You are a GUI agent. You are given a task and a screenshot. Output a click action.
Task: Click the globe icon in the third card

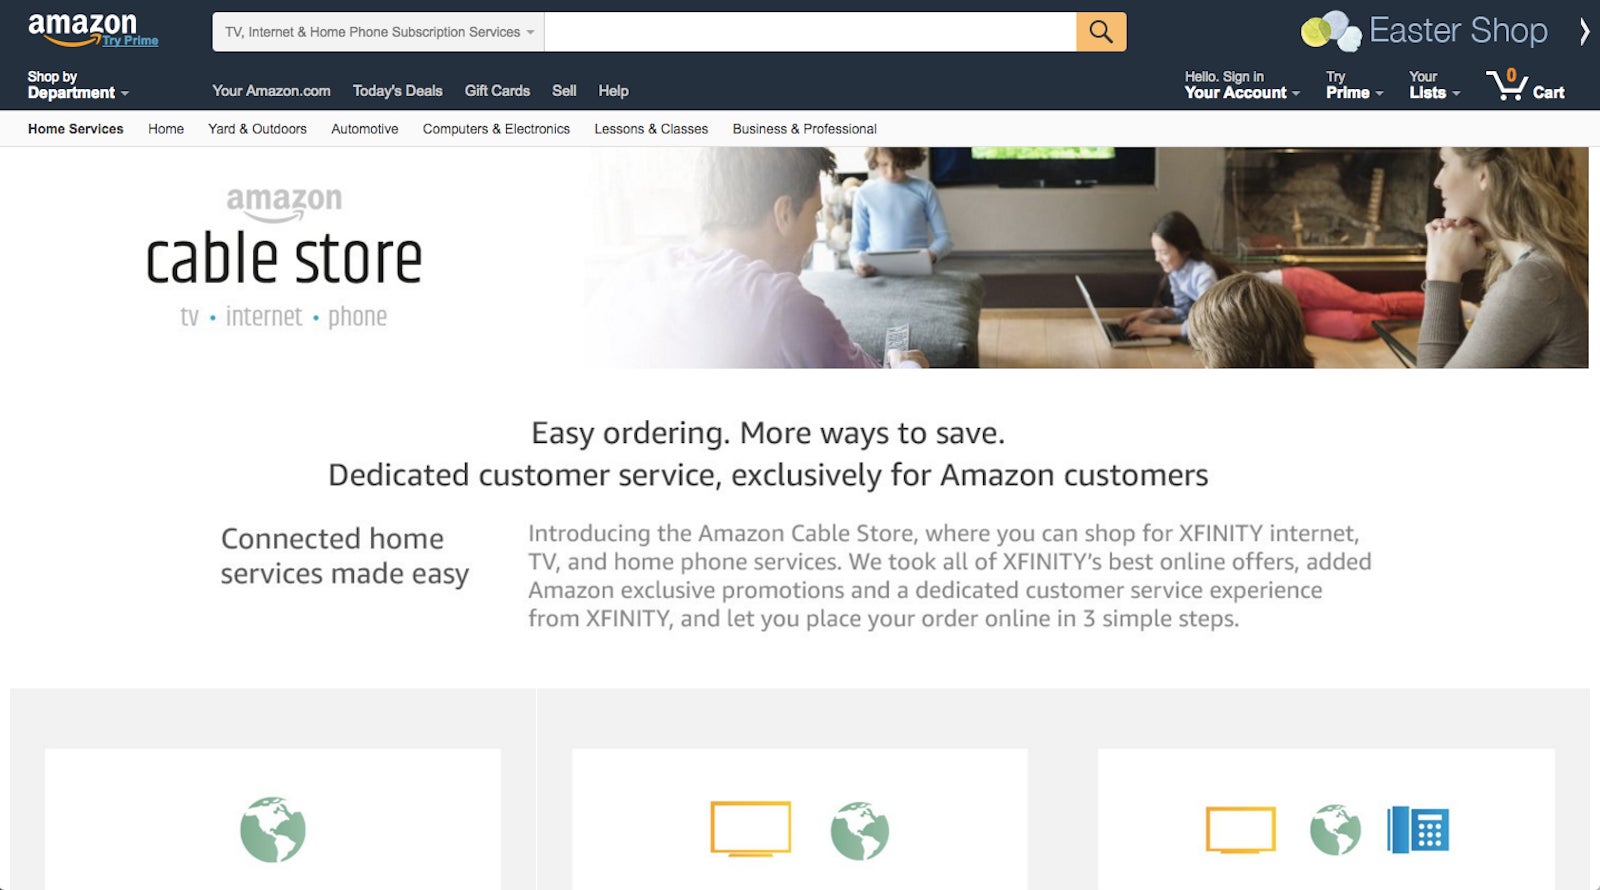1335,829
